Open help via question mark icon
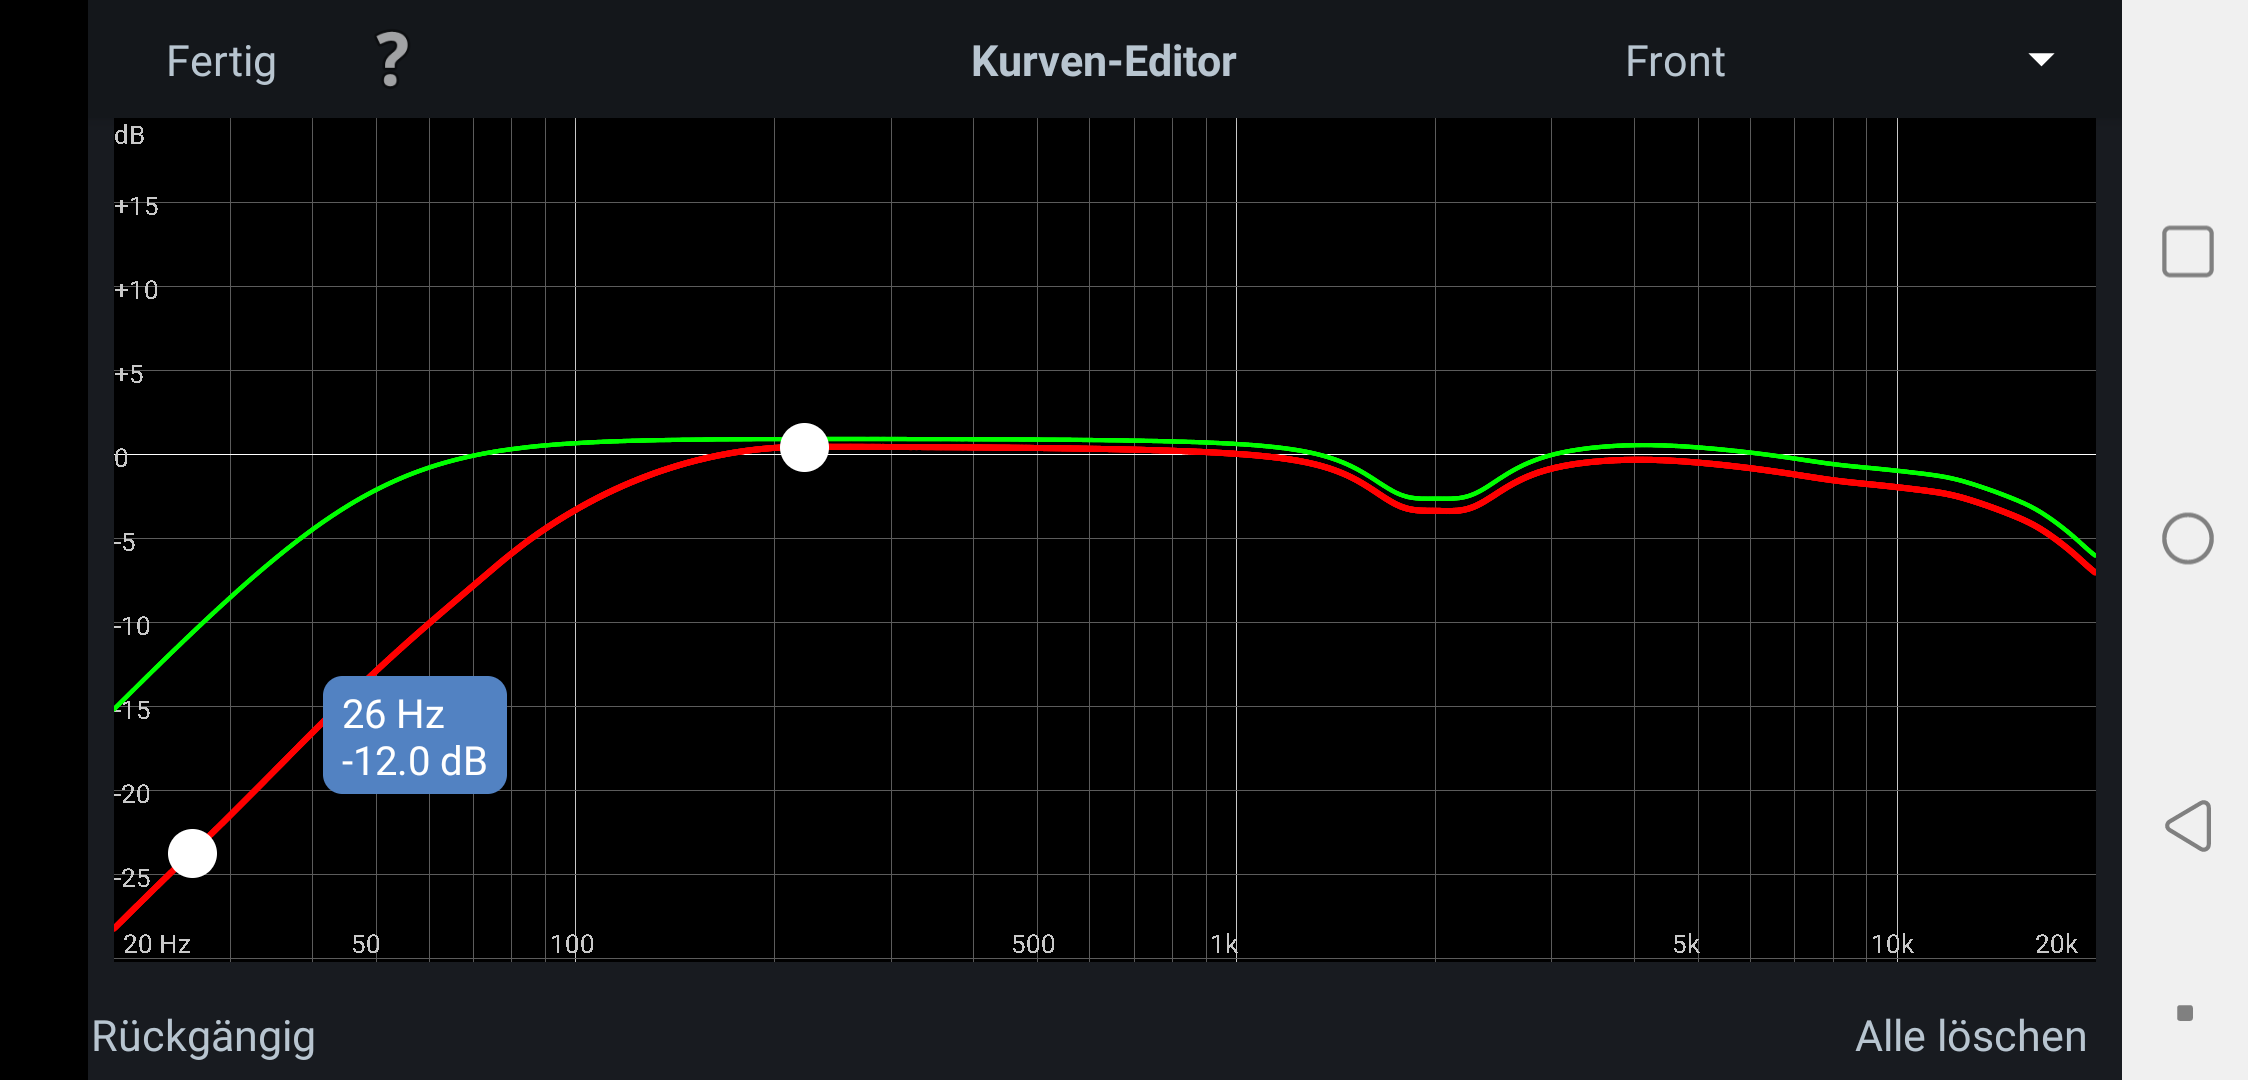This screenshot has width=2248, height=1080. point(392,60)
